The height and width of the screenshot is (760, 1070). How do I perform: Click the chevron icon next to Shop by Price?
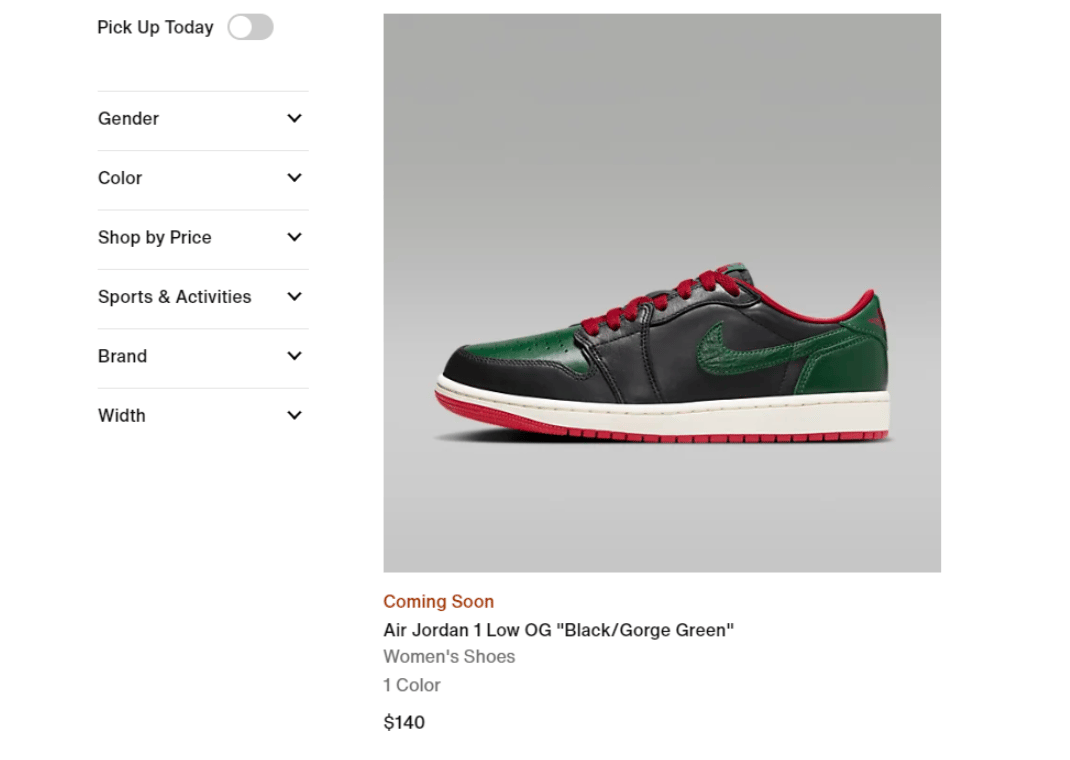coord(294,238)
